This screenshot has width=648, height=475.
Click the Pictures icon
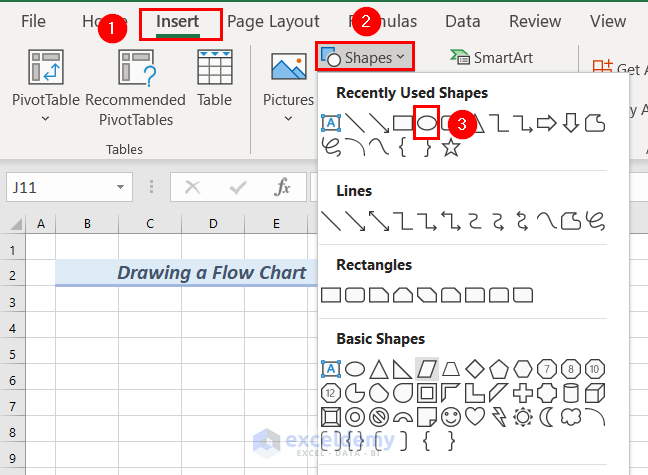click(288, 67)
